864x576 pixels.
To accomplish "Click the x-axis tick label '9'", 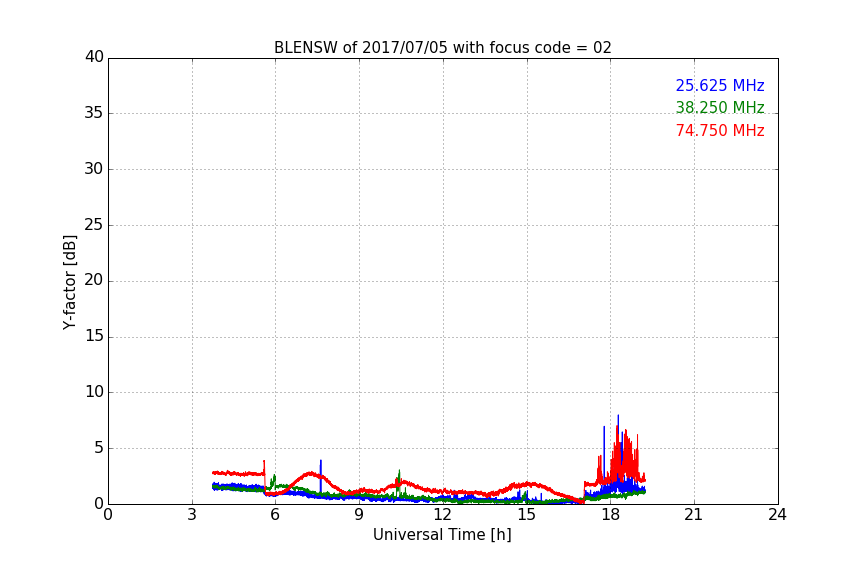I will [x=359, y=515].
